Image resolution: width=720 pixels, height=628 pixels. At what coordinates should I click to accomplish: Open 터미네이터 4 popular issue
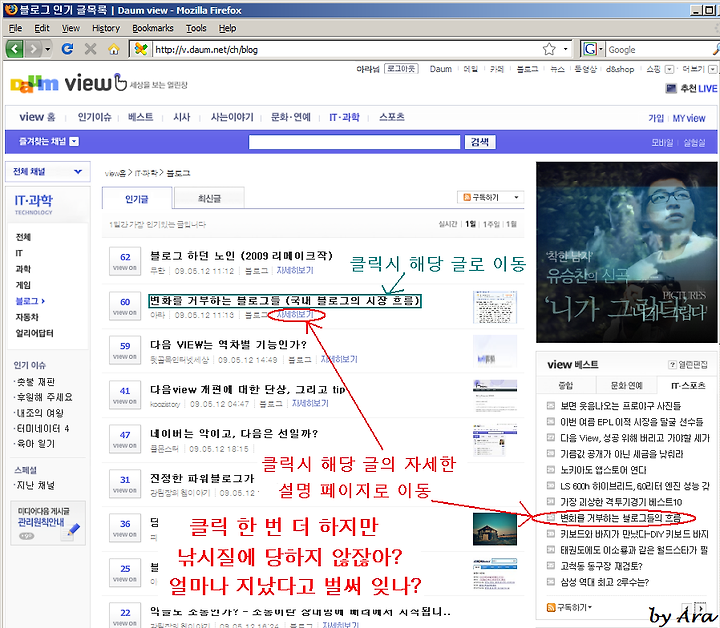coord(42,429)
